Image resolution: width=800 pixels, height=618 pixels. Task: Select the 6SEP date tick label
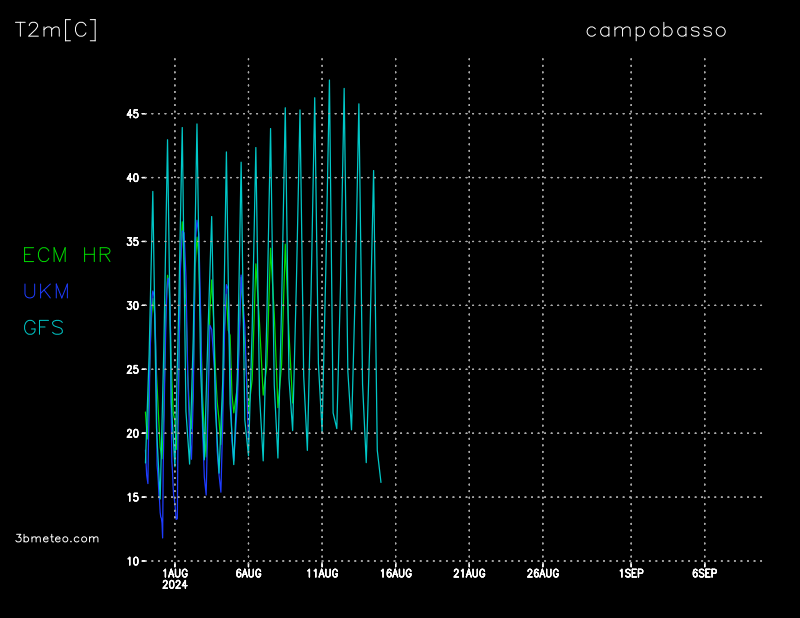704,574
